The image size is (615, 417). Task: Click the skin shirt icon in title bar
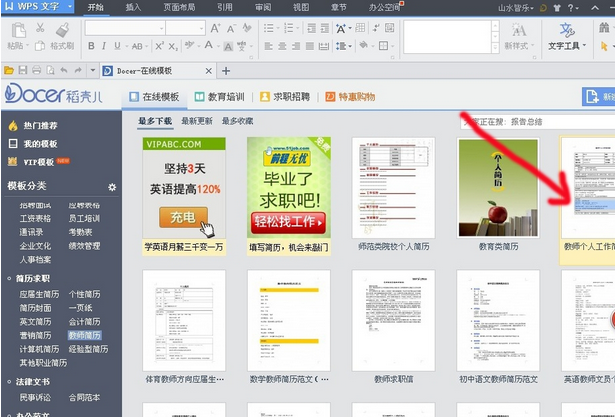pyautogui.click(x=557, y=7)
